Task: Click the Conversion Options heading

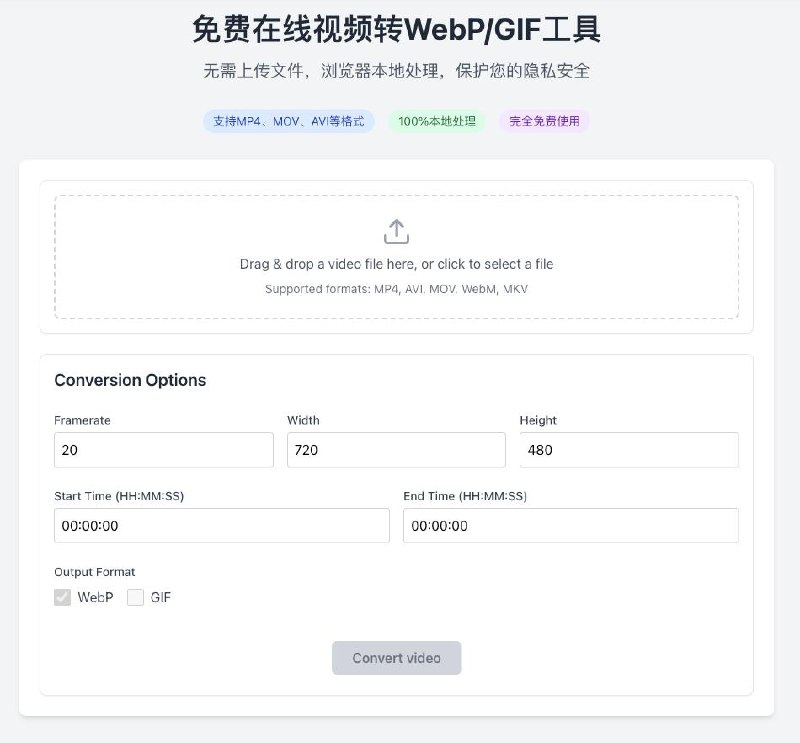Action: point(130,380)
